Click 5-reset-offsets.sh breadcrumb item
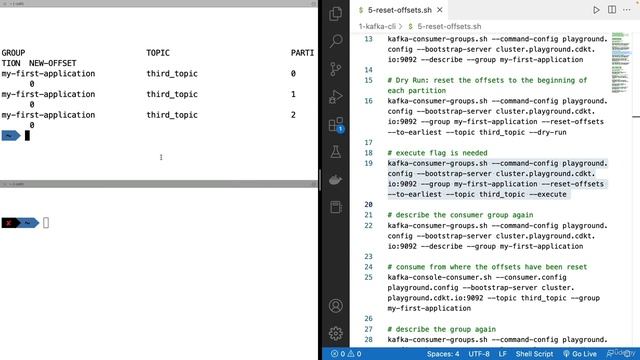Viewport: 640px width, 360px height. (x=449, y=27)
